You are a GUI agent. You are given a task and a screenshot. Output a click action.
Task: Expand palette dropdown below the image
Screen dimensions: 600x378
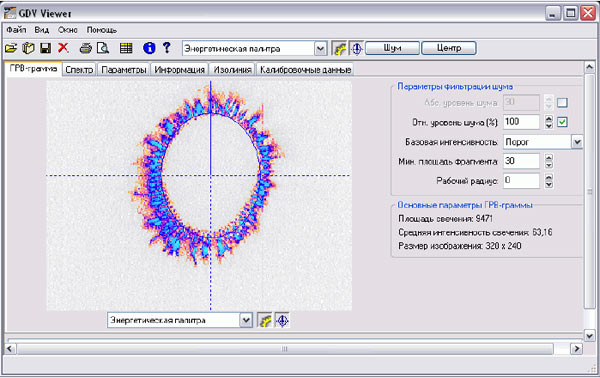click(x=246, y=320)
